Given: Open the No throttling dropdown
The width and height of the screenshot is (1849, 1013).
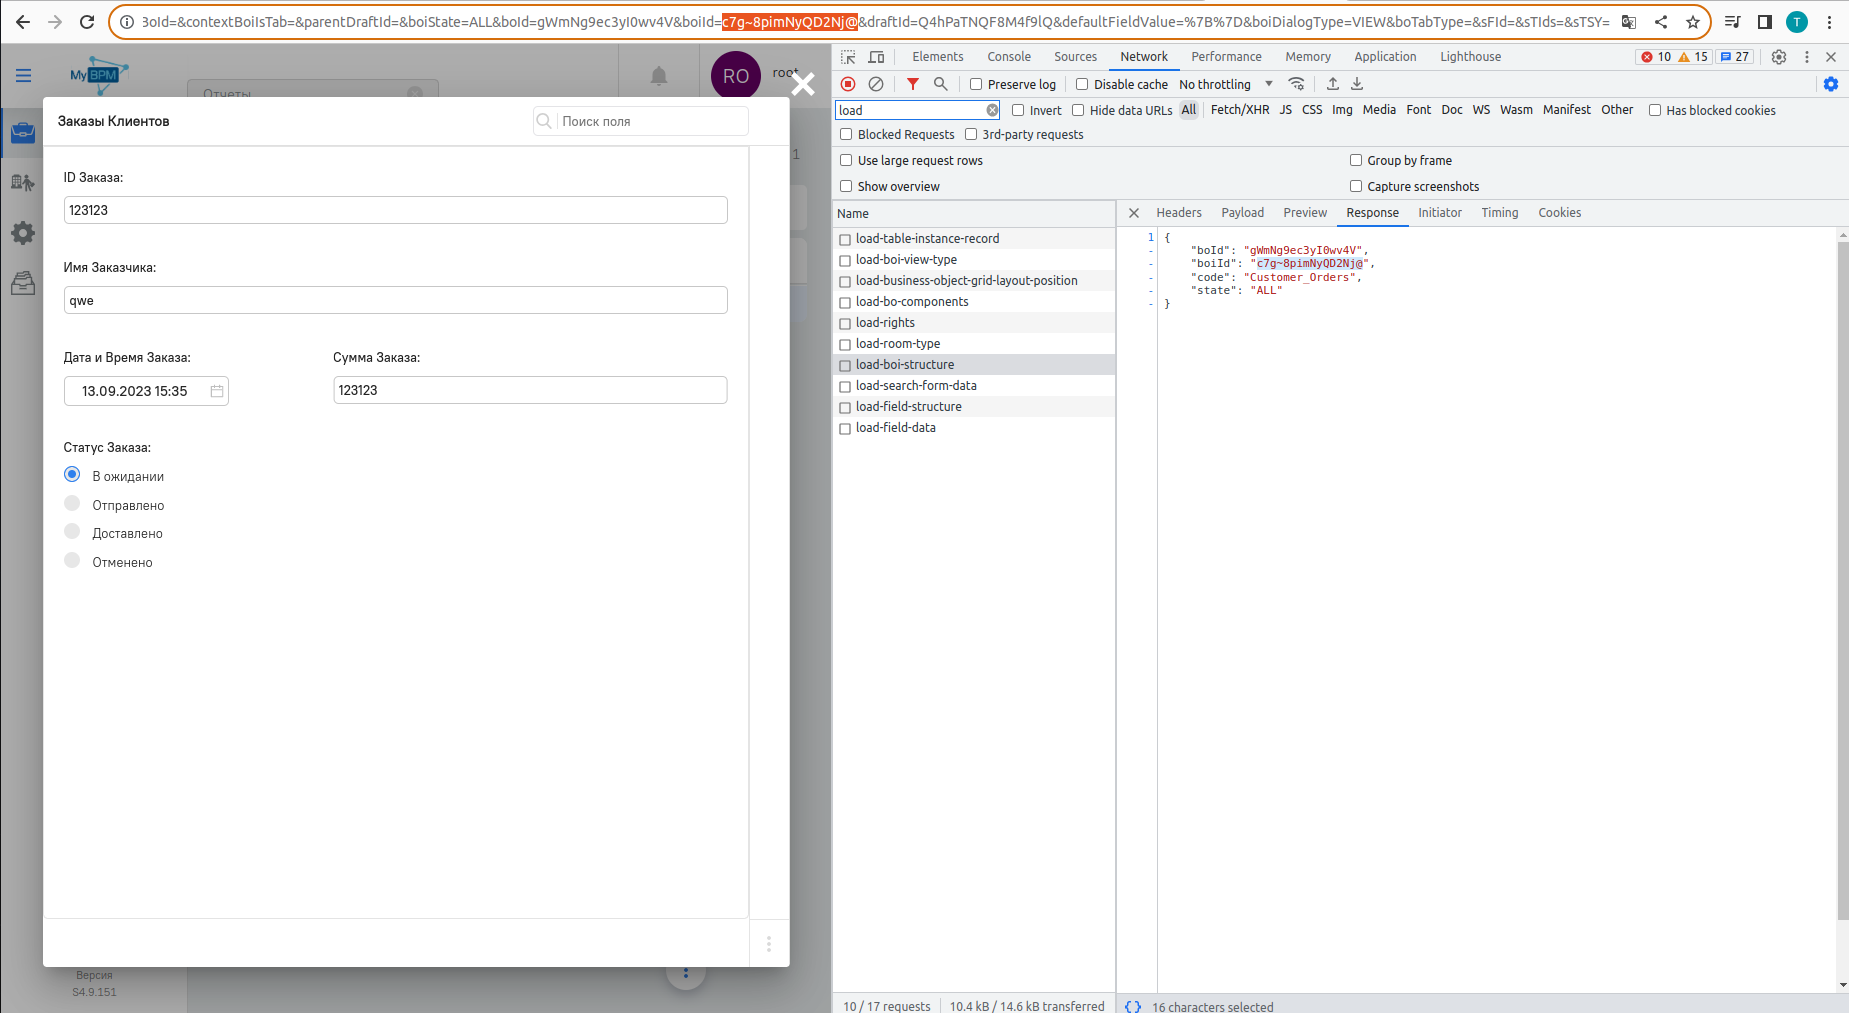Looking at the screenshot, I should 1226,84.
